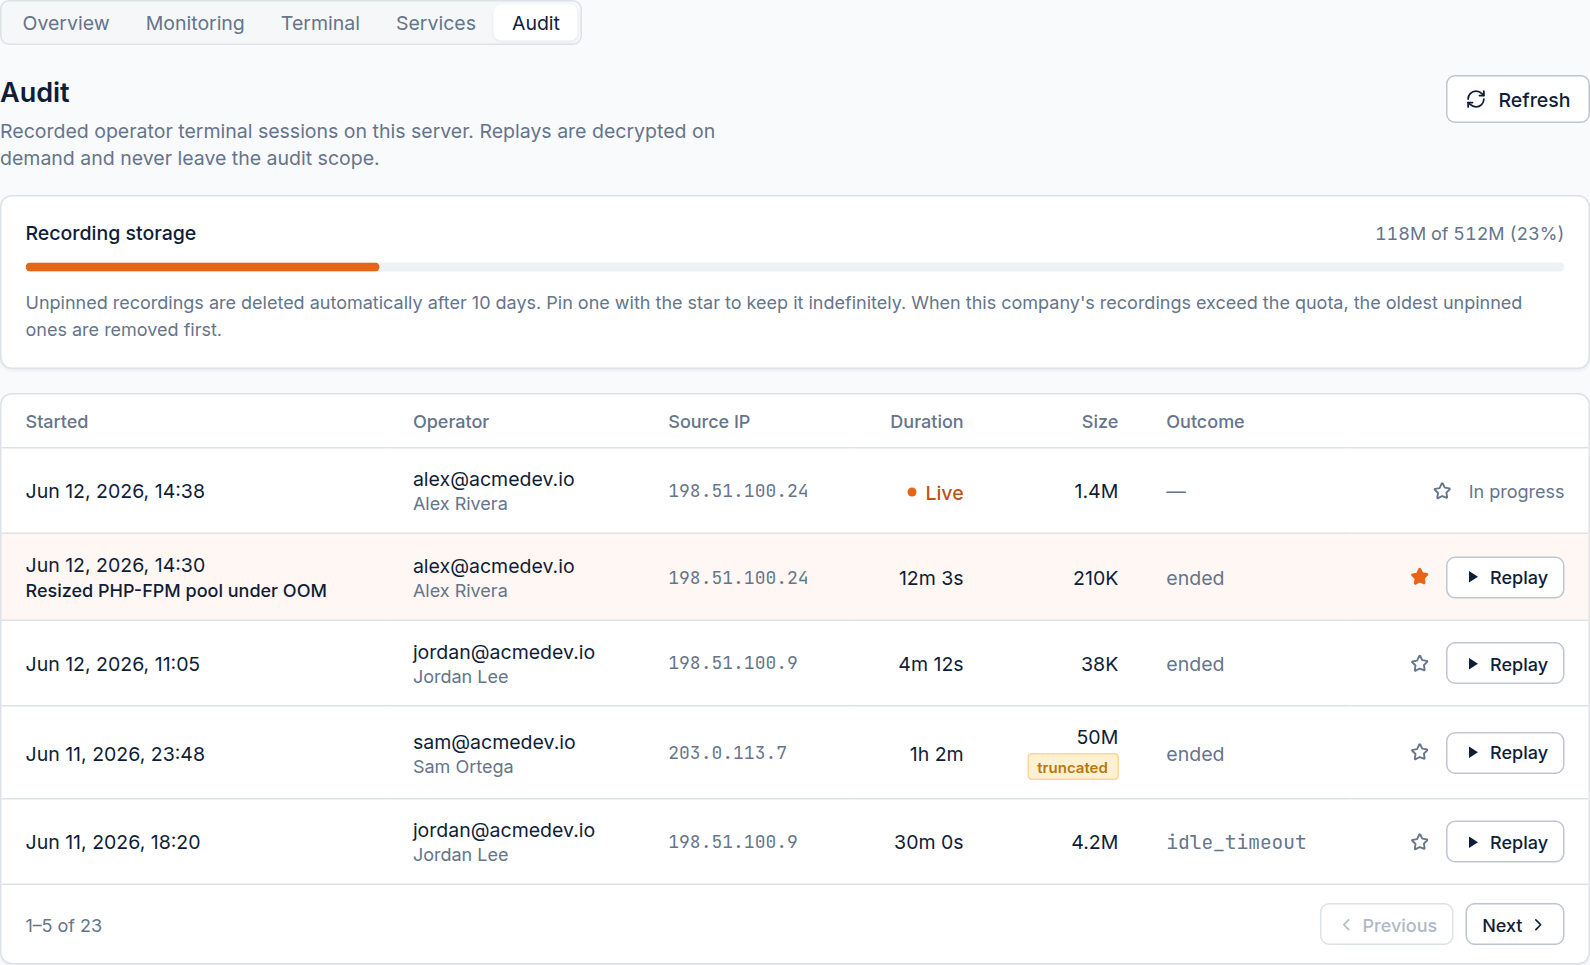
Task: Open the Overview tab
Action: pos(66,23)
